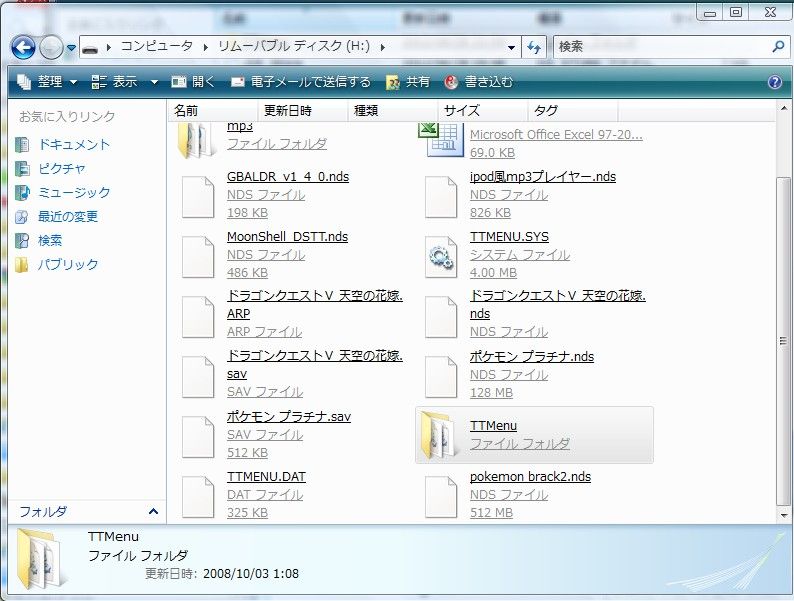Select ドラゴンクエストV 天空の花嫁.nds file icon

pos(441,317)
